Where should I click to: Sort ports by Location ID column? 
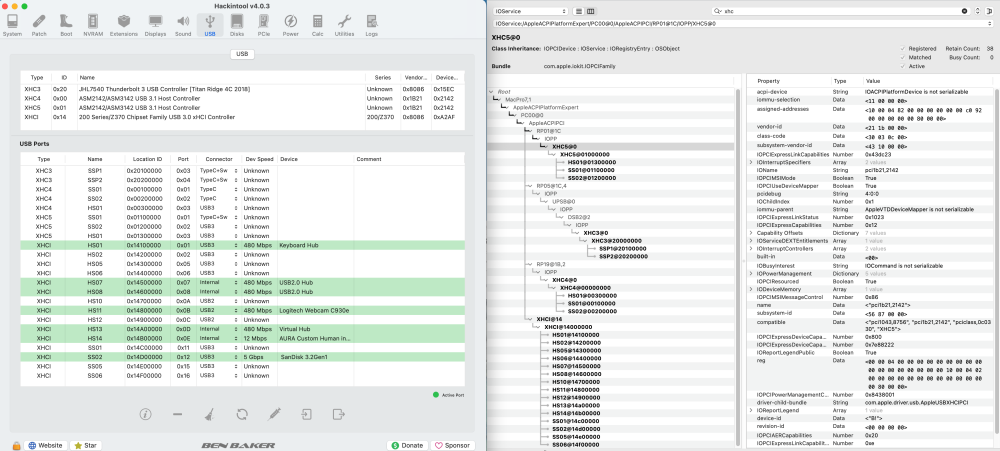146,159
